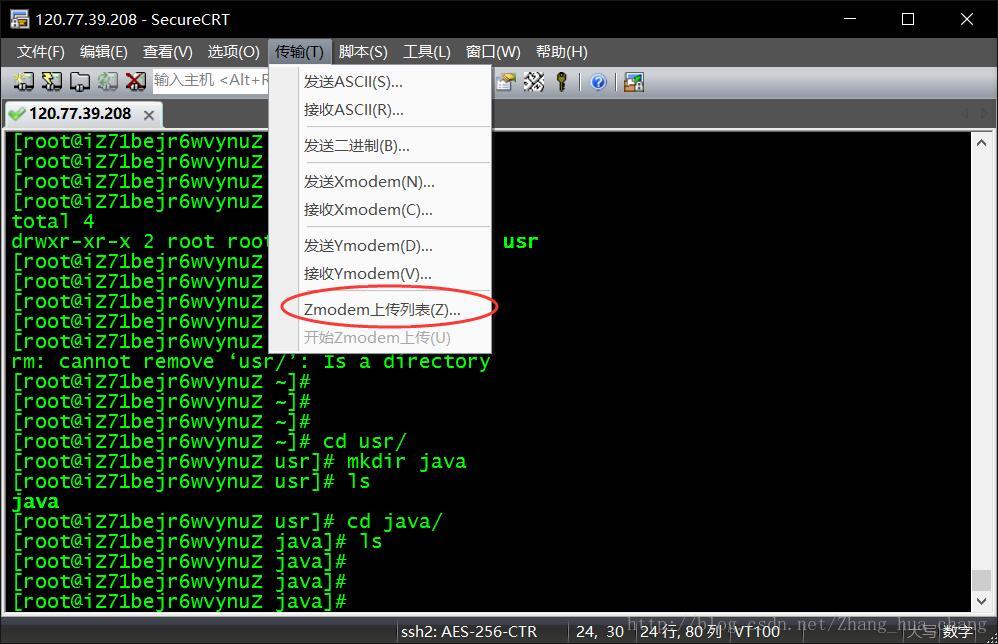Click the Quick Connect lightning icon
This screenshot has width=998, height=644.
coord(52,81)
